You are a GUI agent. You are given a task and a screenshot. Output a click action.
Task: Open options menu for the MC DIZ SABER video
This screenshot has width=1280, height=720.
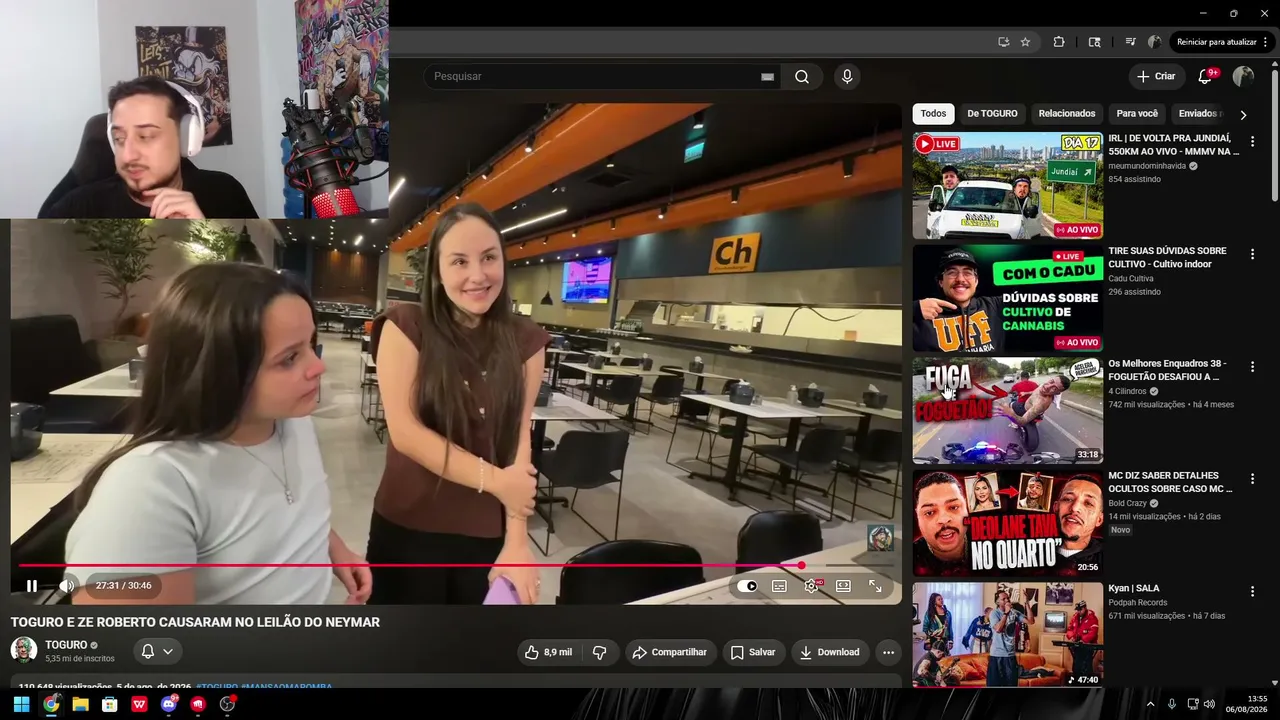tap(1252, 479)
